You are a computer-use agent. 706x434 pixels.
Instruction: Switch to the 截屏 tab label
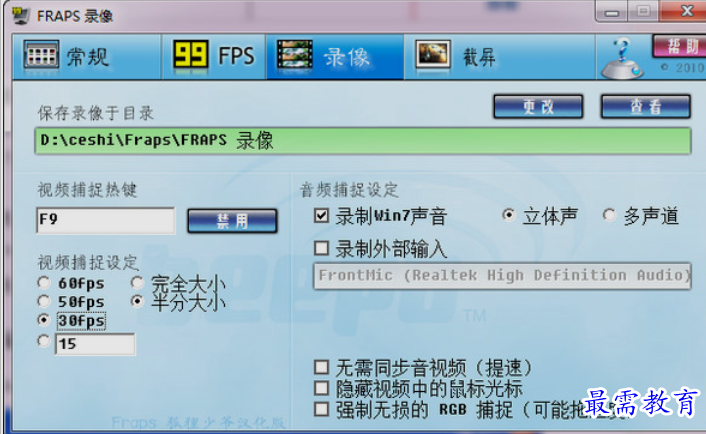pos(479,57)
